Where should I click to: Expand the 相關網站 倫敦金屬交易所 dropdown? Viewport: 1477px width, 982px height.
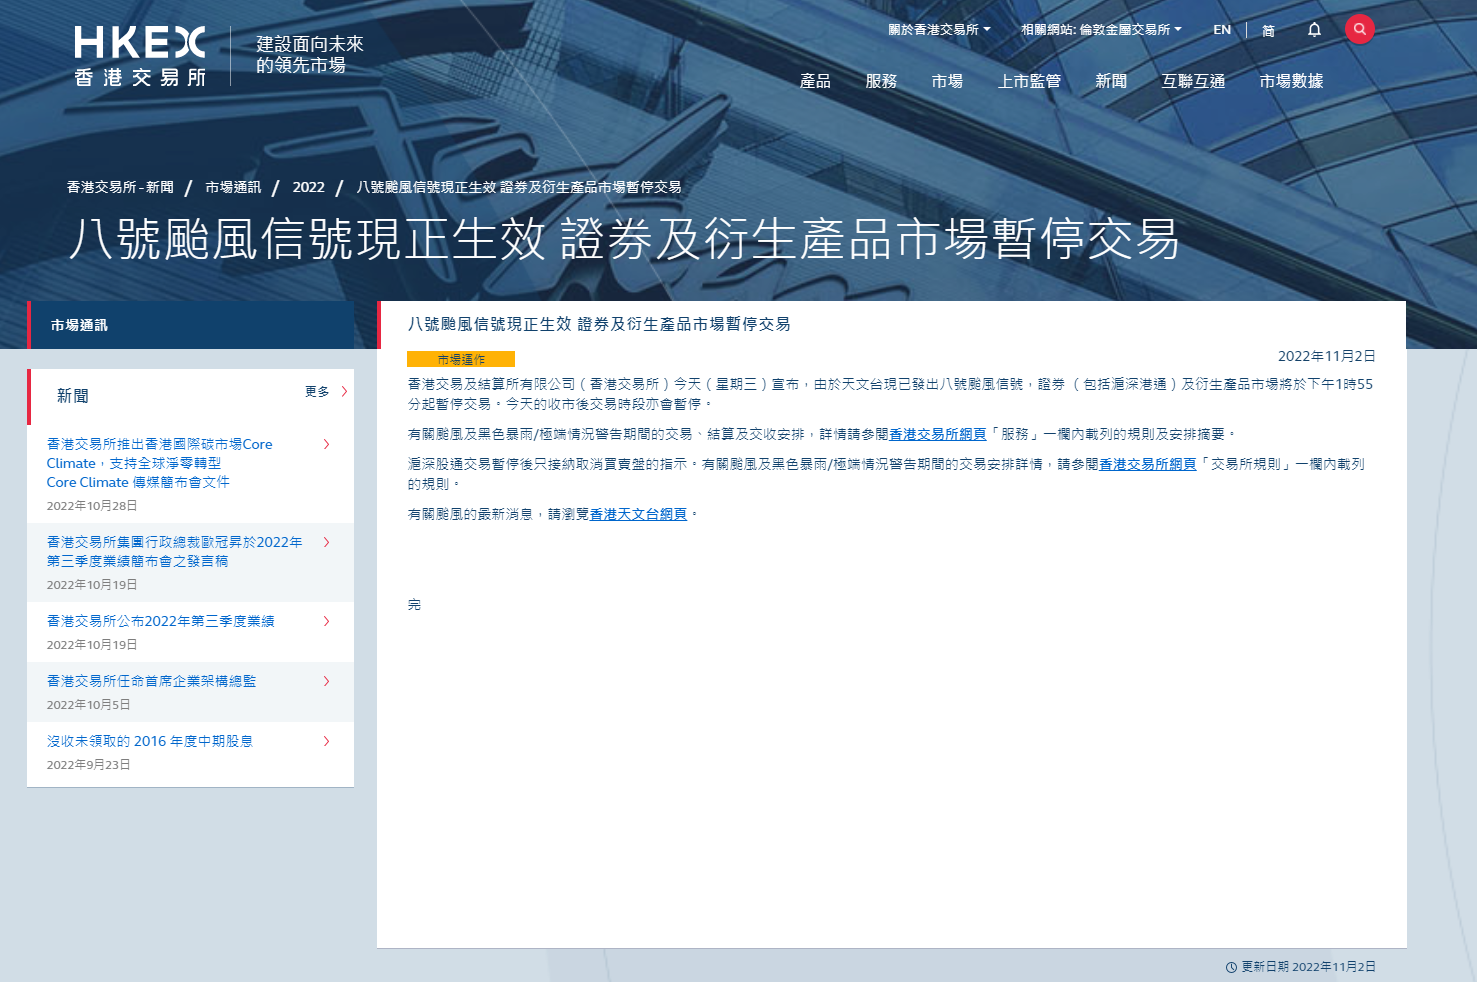pyautogui.click(x=1100, y=30)
